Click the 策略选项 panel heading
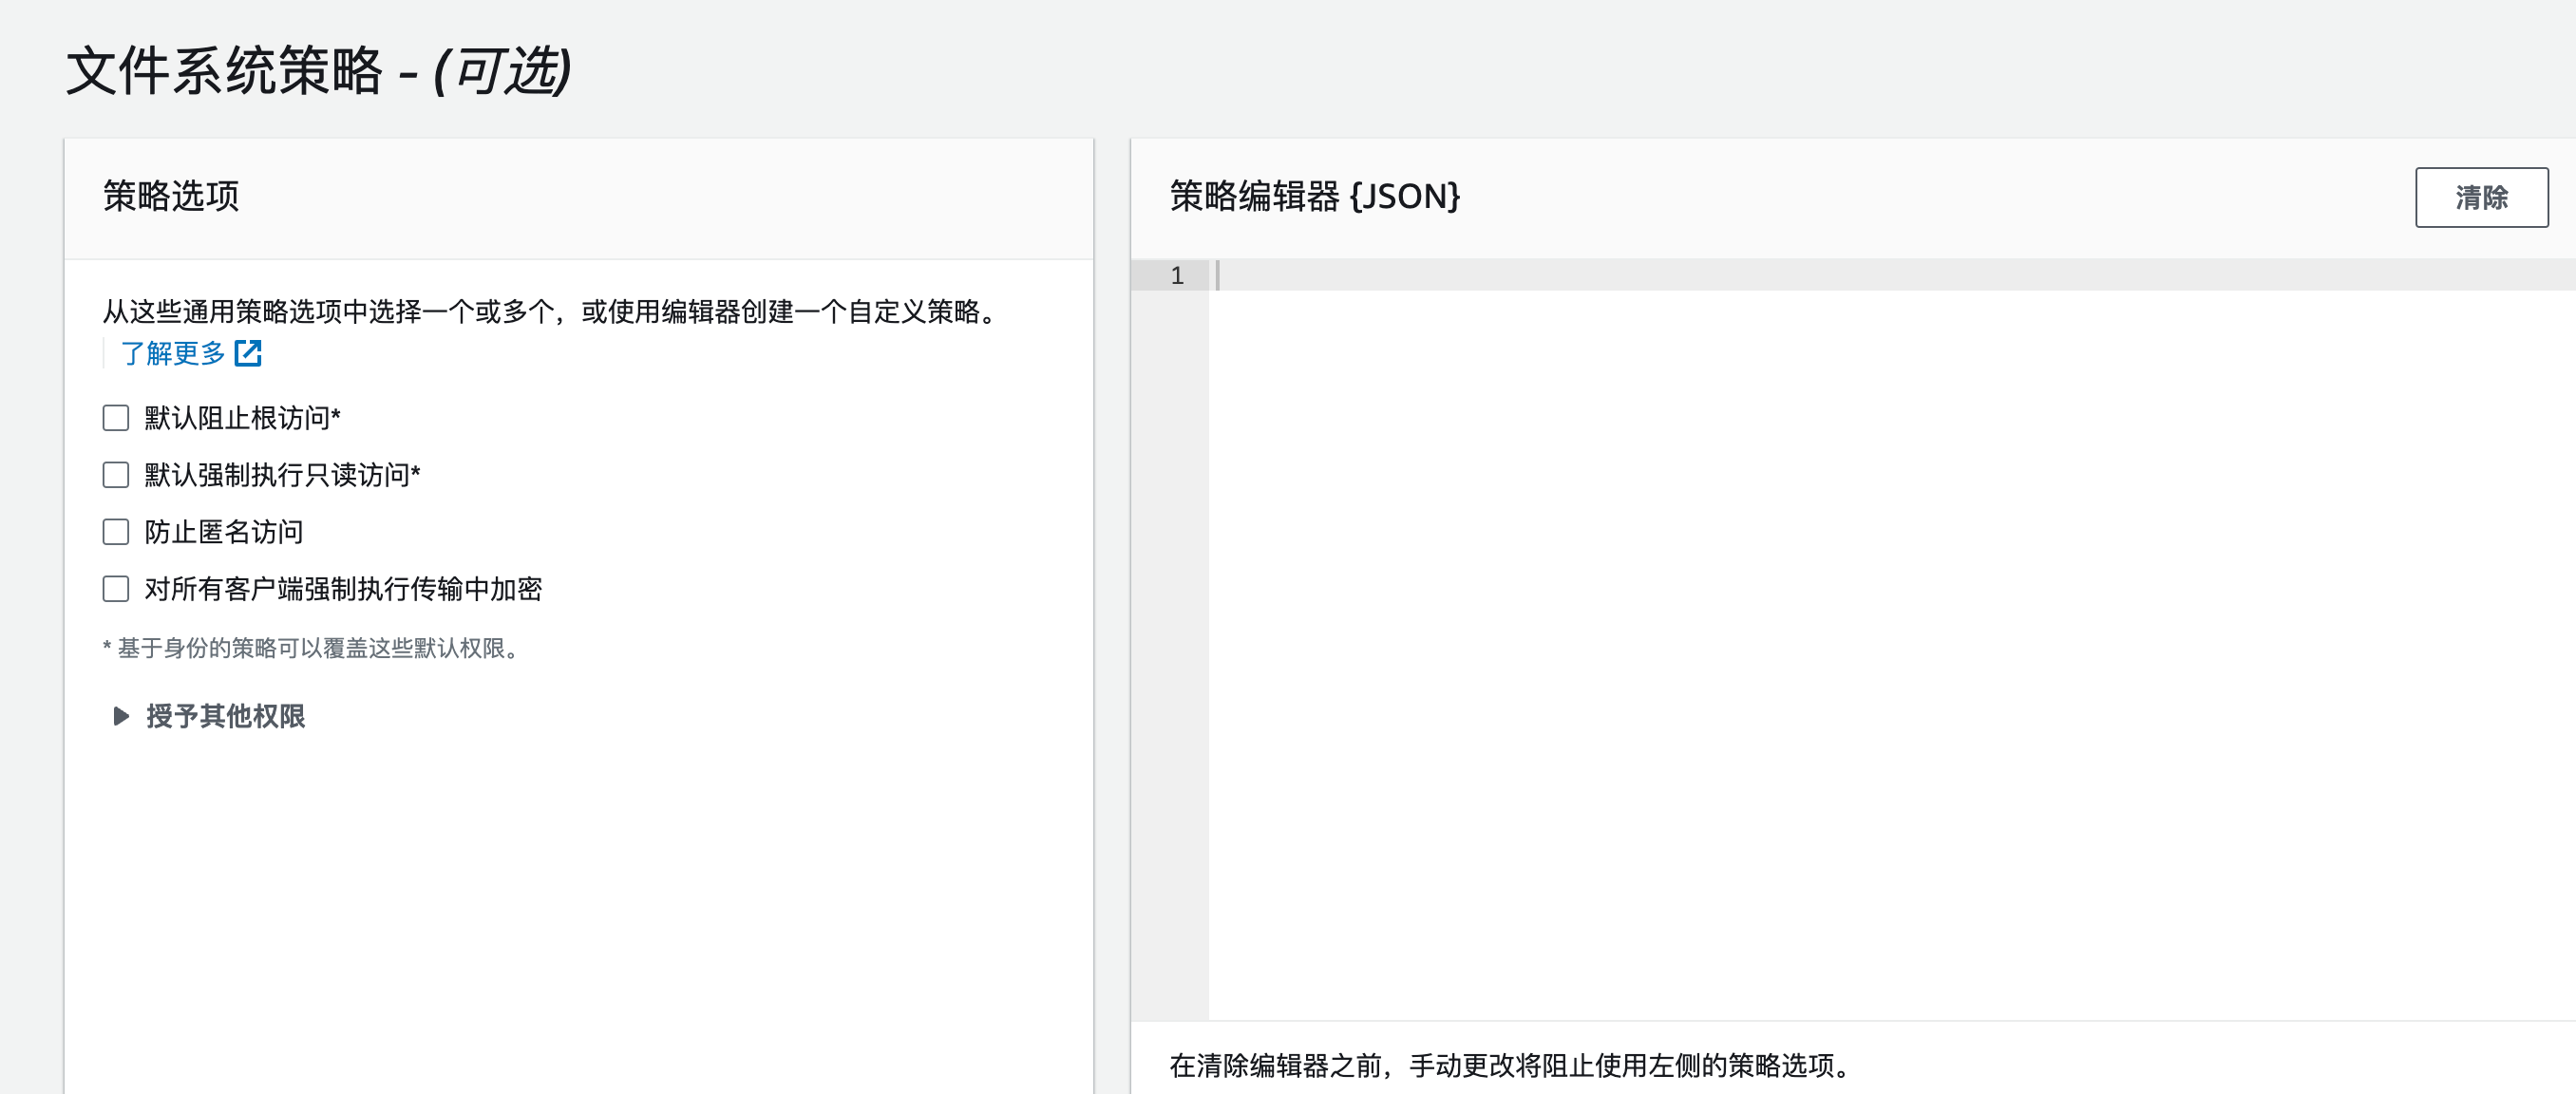The image size is (2576, 1094). tap(171, 196)
